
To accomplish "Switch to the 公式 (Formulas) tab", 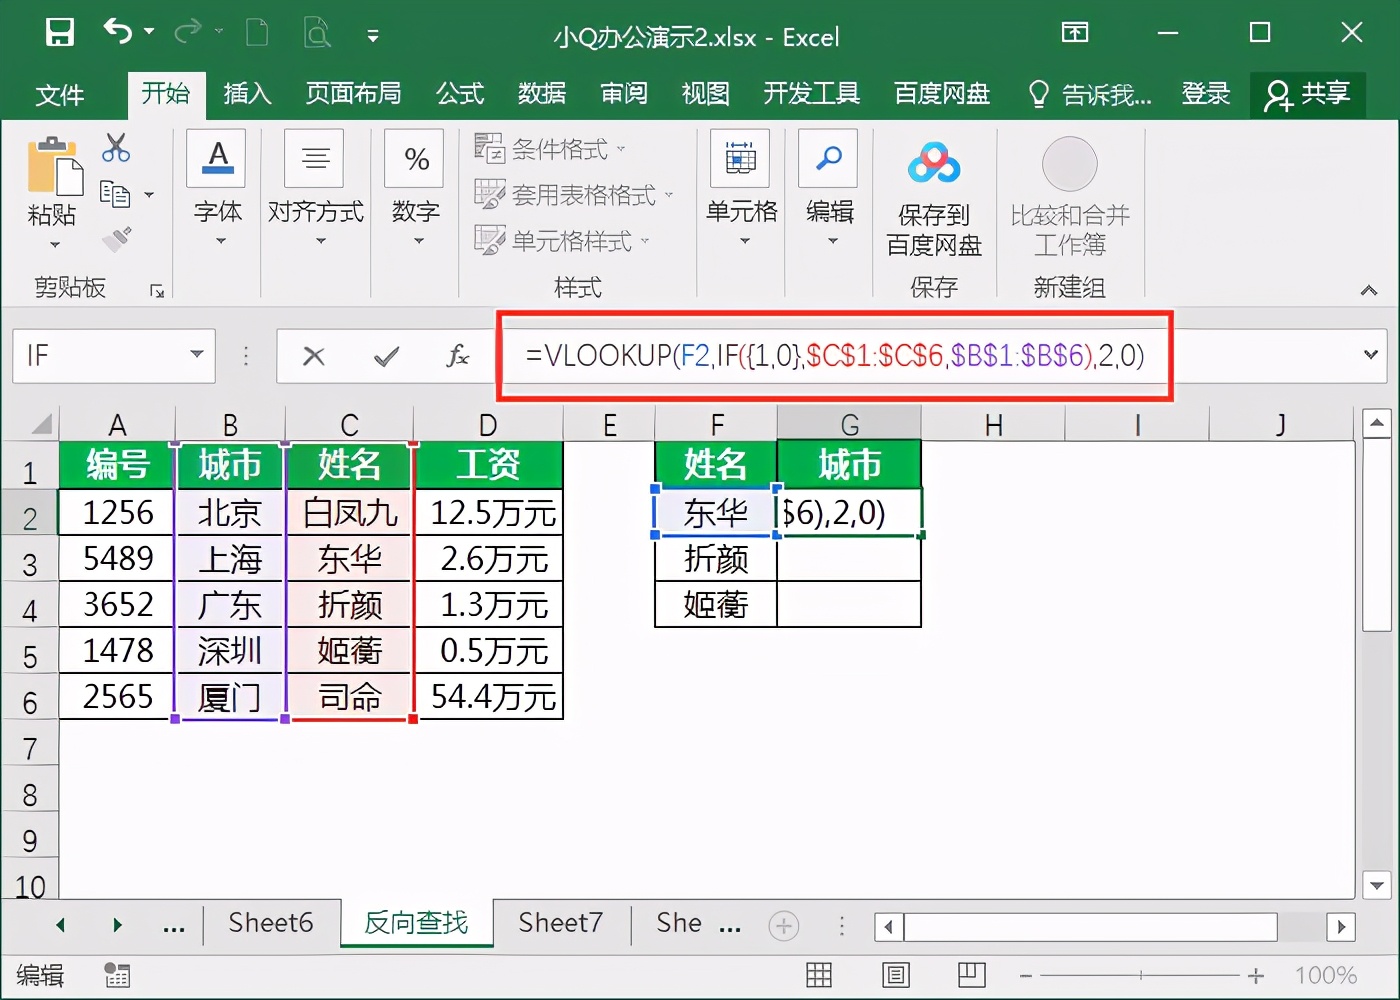I will (460, 94).
